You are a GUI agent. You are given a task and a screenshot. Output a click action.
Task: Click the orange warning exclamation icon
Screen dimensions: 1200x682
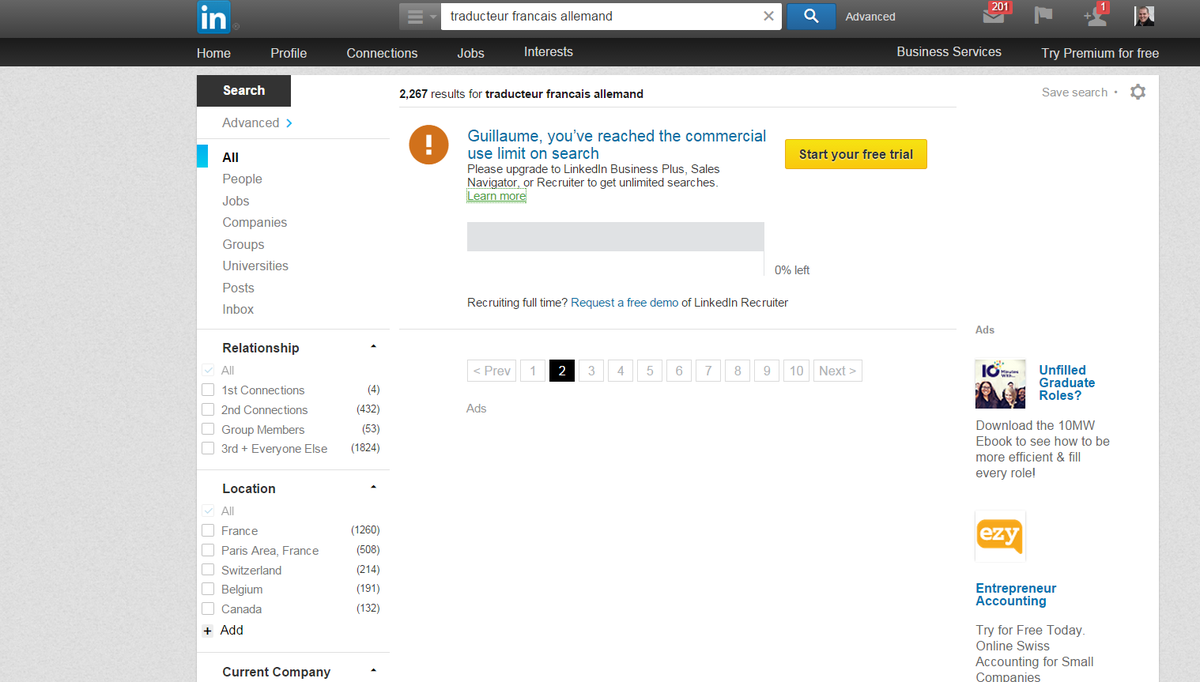[x=429, y=146]
